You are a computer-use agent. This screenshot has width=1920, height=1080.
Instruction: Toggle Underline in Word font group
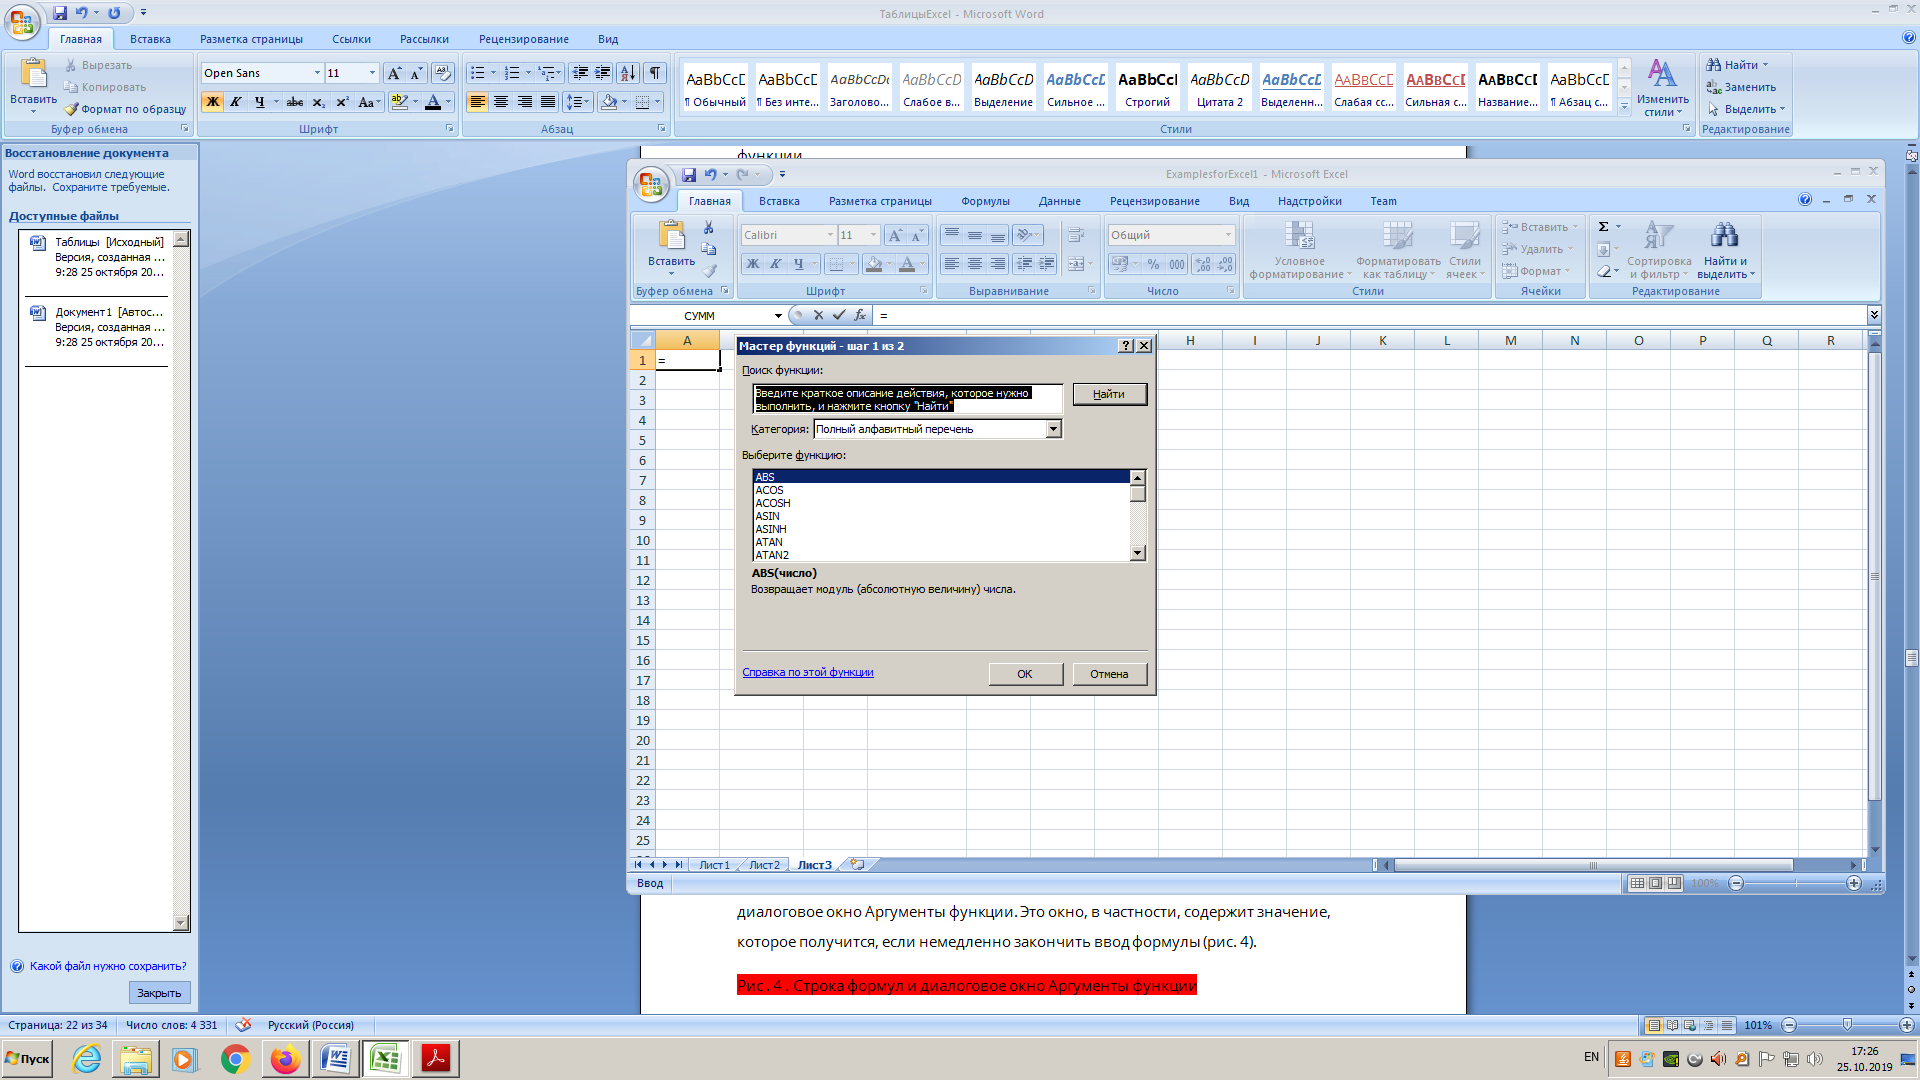pyautogui.click(x=260, y=102)
